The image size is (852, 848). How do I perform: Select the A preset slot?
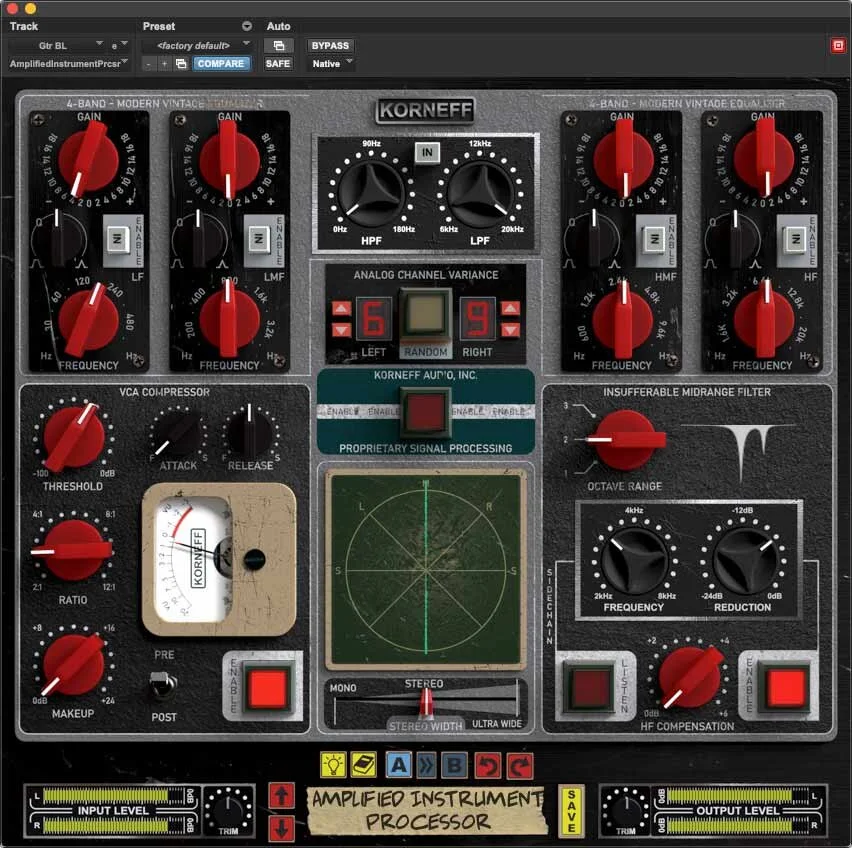click(398, 765)
